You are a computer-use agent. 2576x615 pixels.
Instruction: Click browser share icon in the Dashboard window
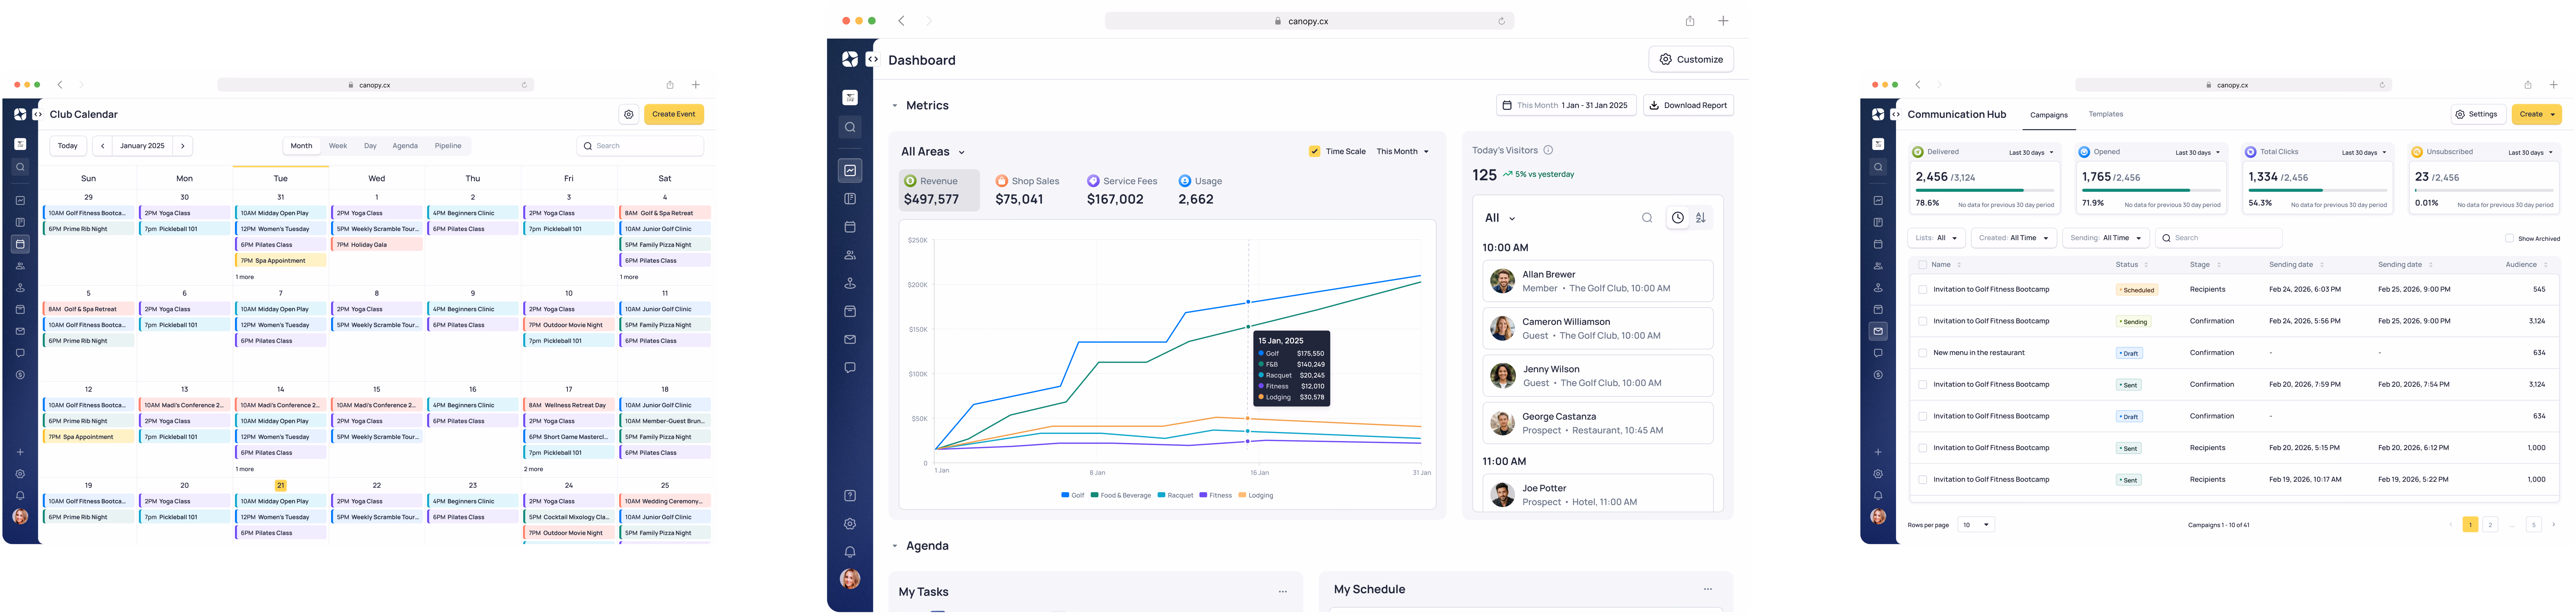1690,21
